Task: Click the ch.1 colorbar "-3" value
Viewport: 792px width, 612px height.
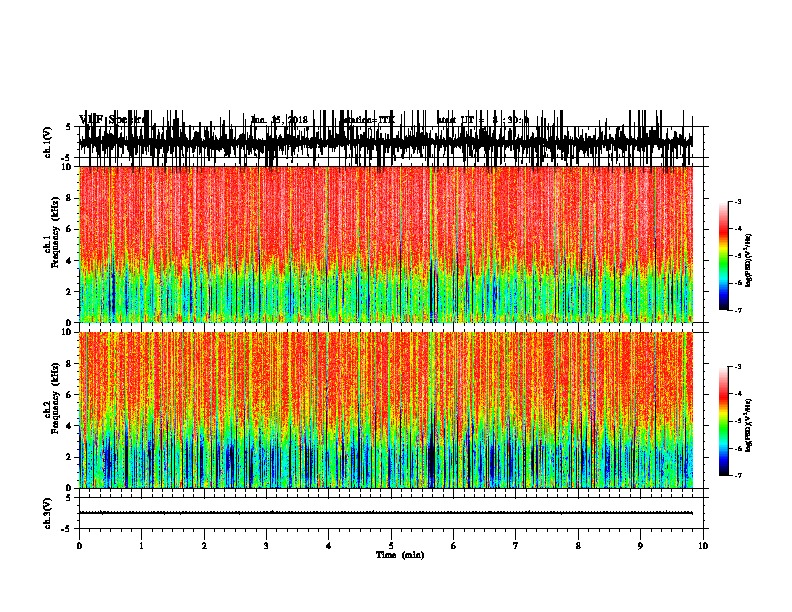Action: point(738,202)
